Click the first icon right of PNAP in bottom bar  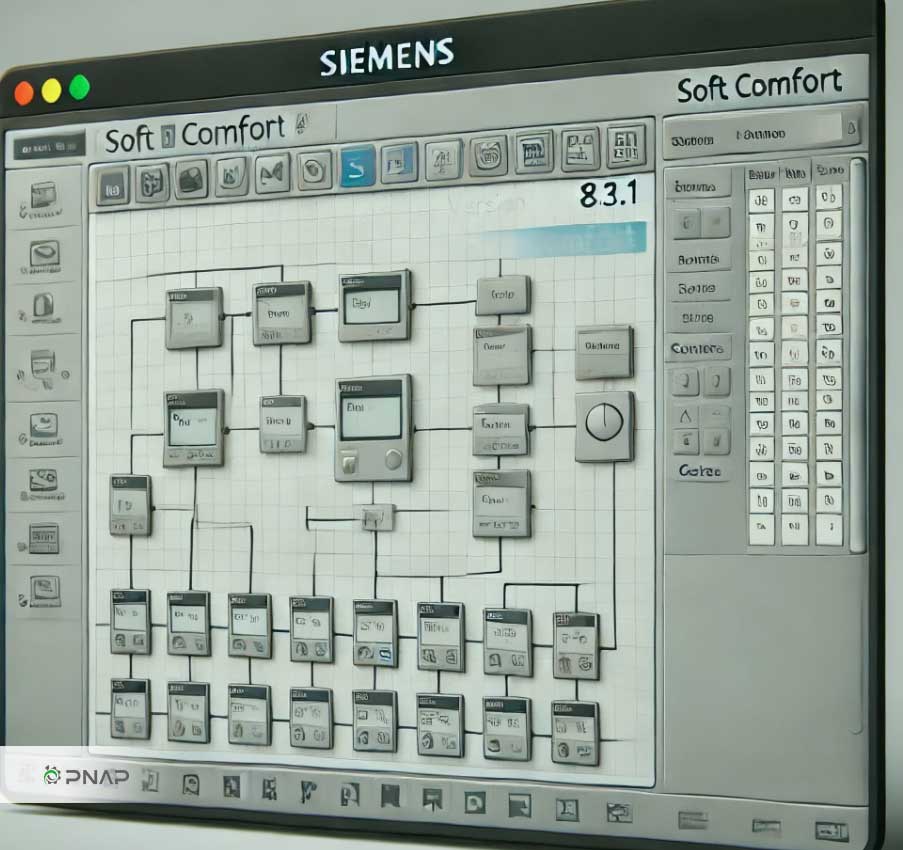[x=150, y=781]
